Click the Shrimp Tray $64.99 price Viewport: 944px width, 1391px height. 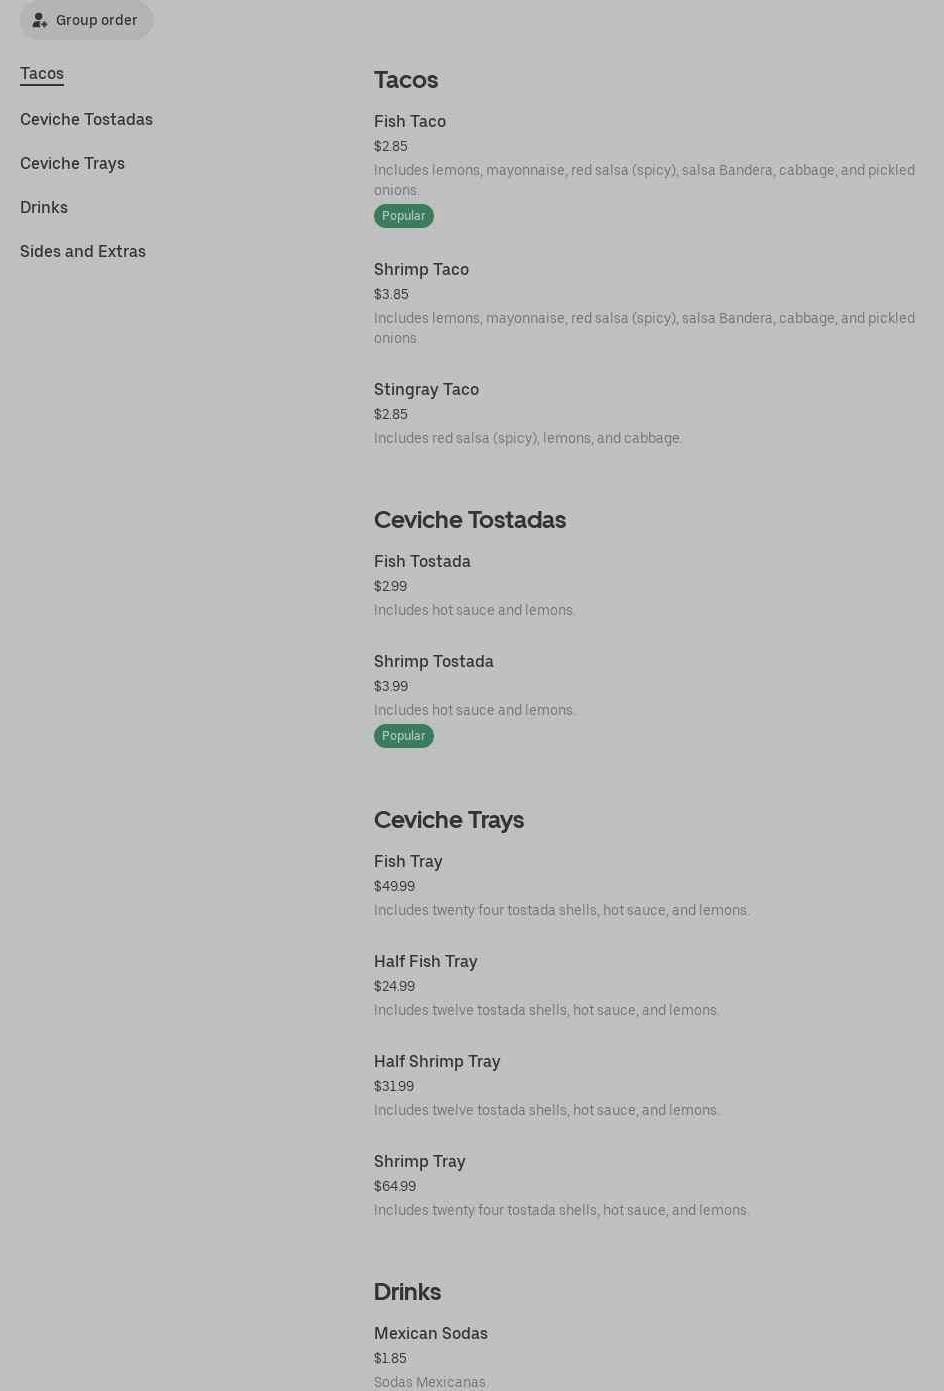(x=395, y=1186)
